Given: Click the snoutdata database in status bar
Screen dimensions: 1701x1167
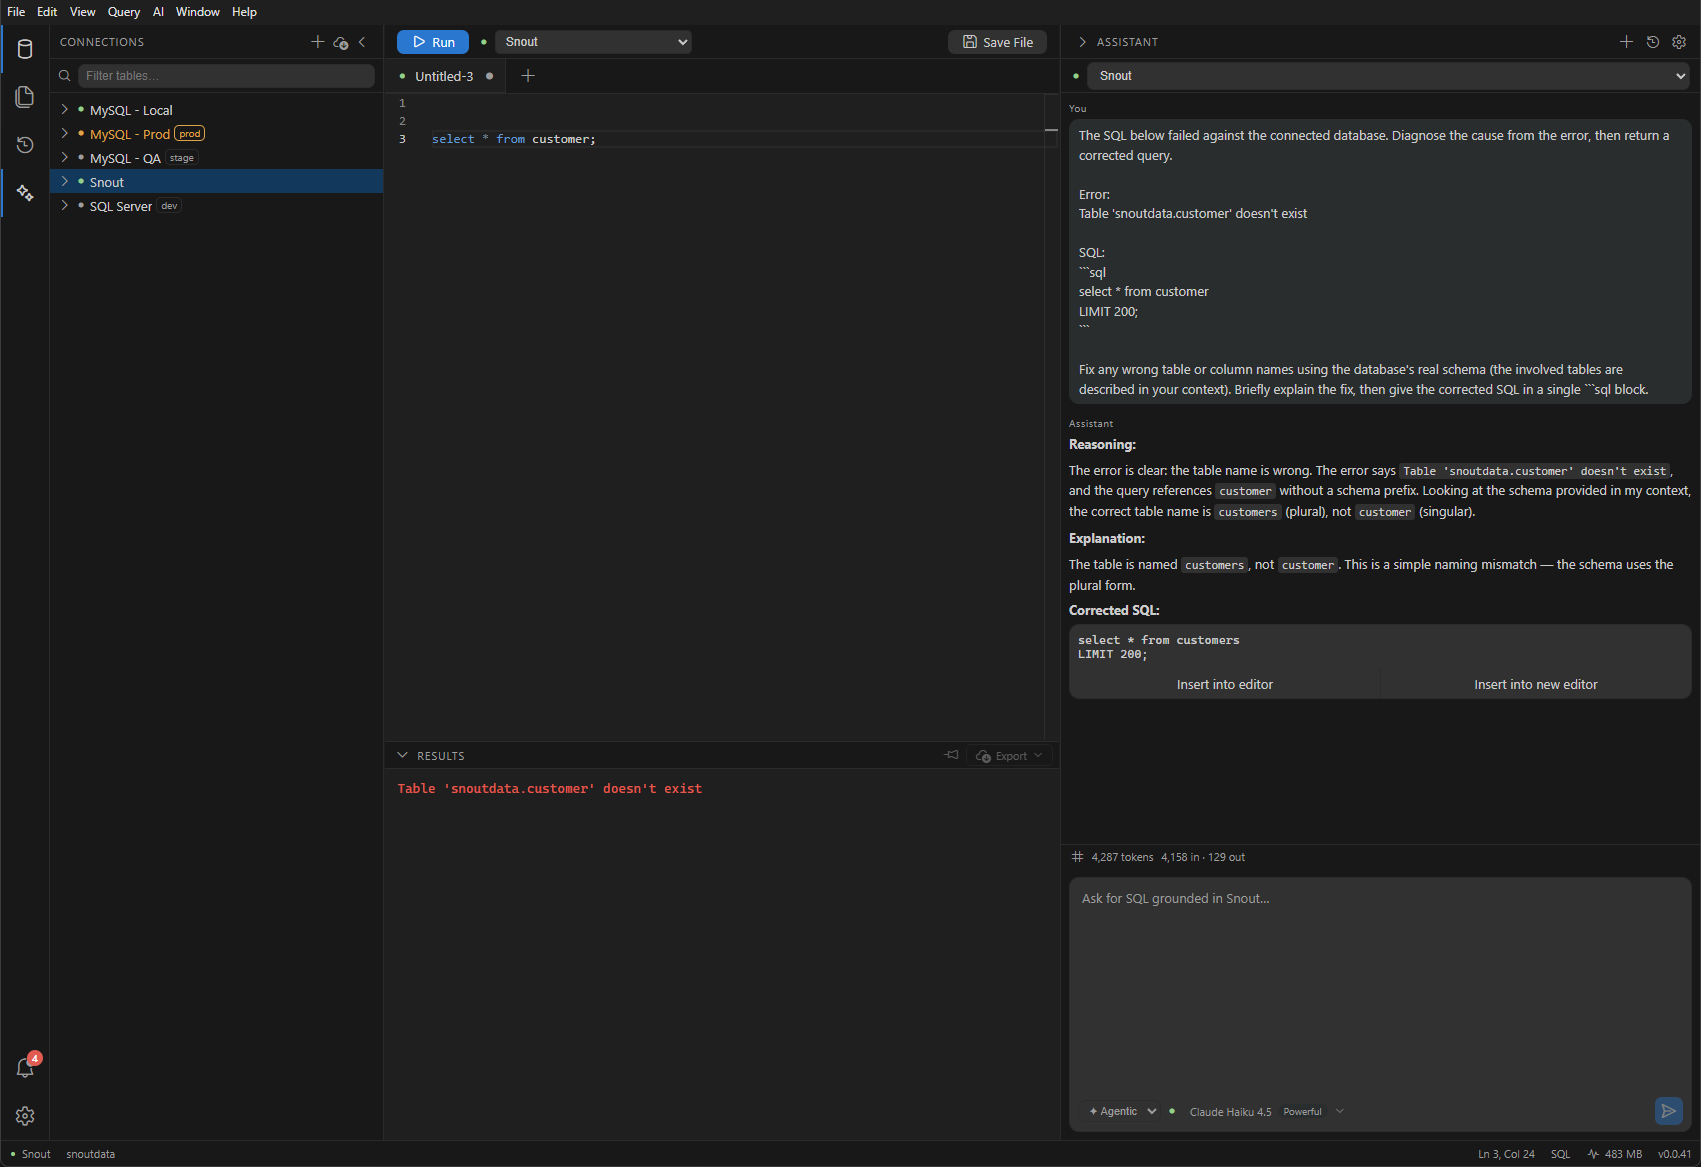Looking at the screenshot, I should [x=91, y=1154].
